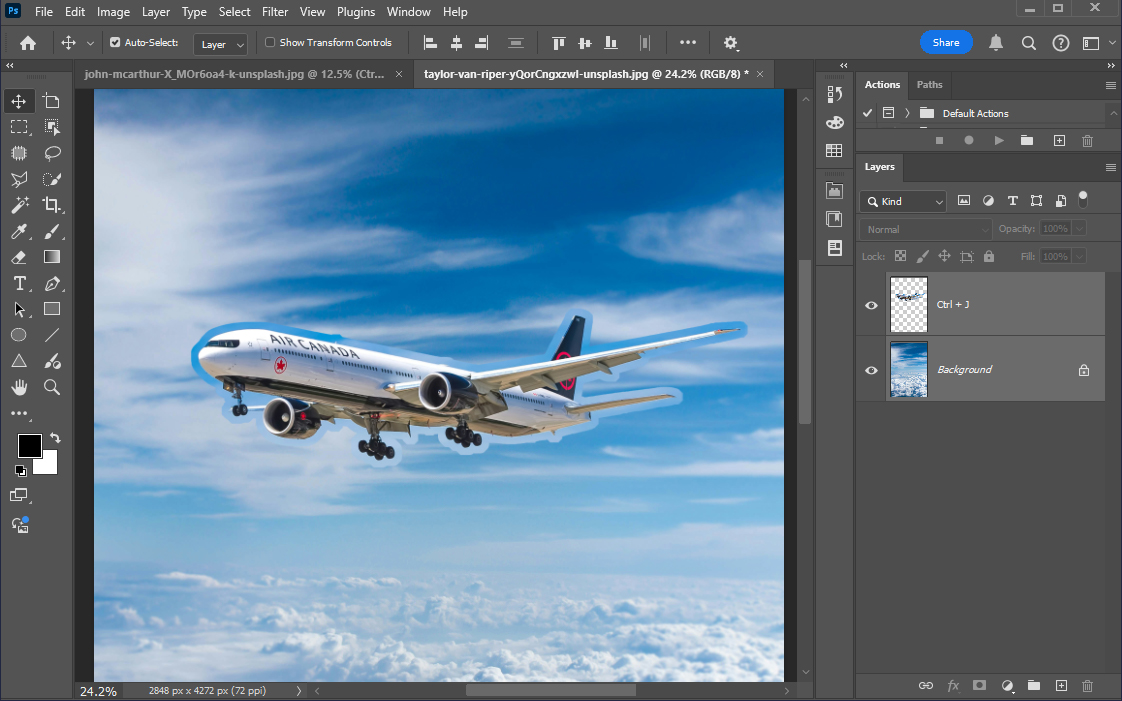Image resolution: width=1122 pixels, height=701 pixels.
Task: Click the Ctrl + J layer thumbnail
Action: coord(909,304)
